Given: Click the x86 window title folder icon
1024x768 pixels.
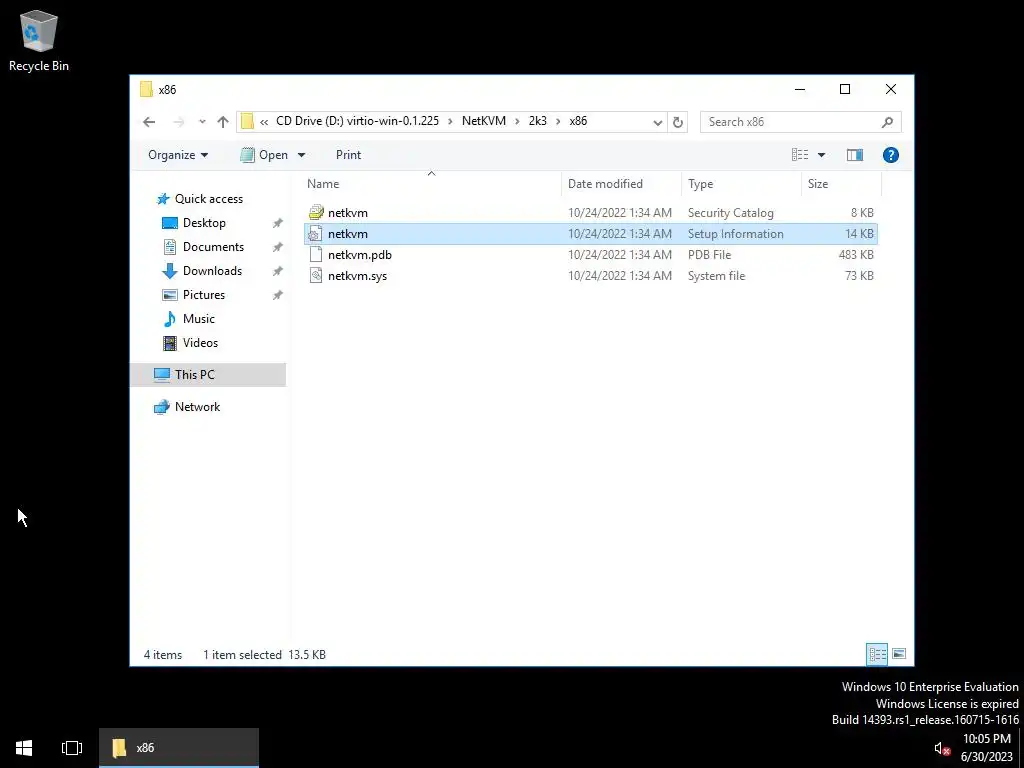Looking at the screenshot, I should click(146, 89).
